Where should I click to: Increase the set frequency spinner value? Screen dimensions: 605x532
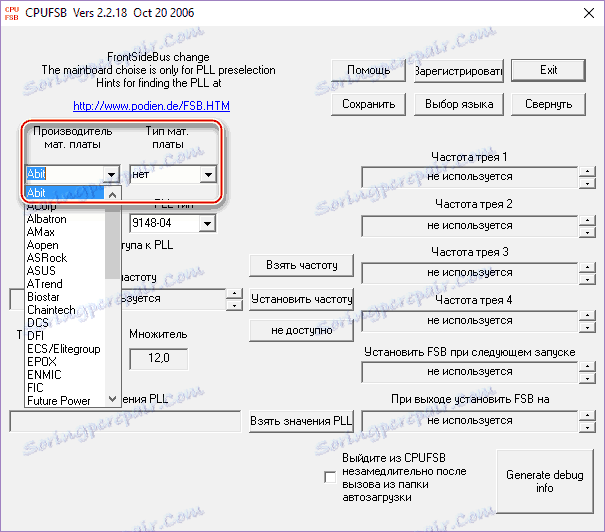234,294
